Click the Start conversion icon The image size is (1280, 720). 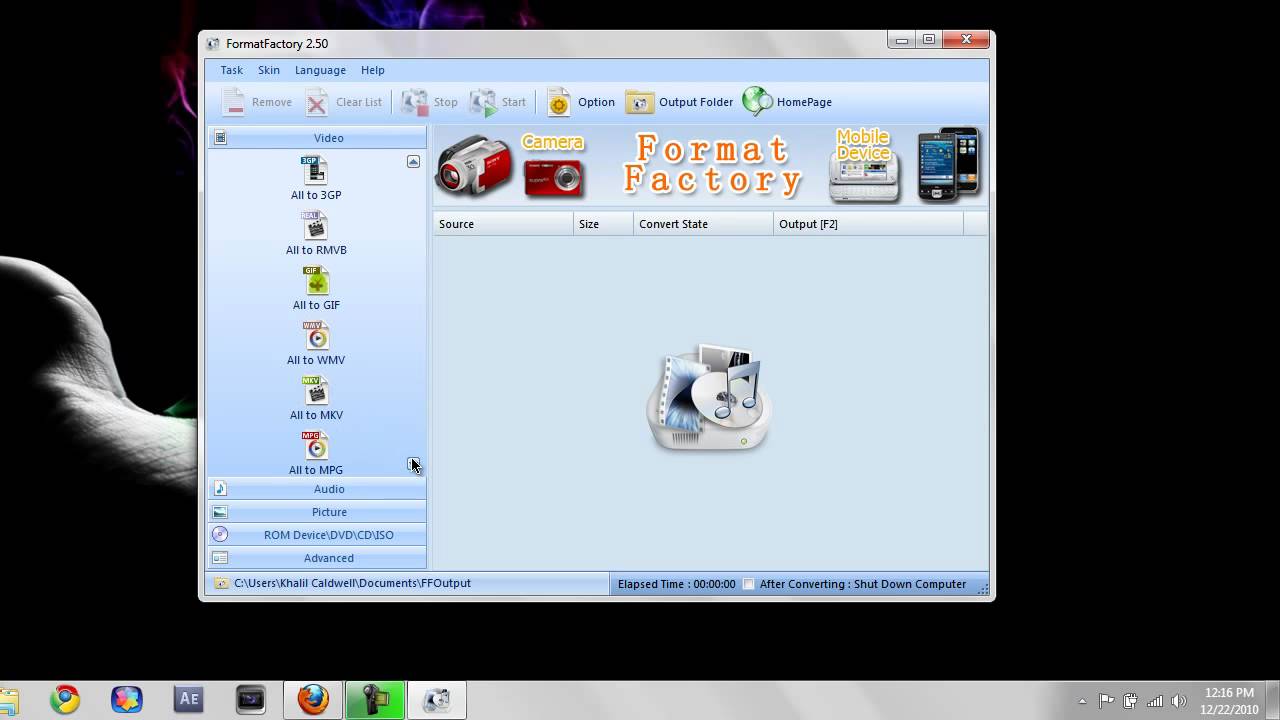(x=484, y=102)
